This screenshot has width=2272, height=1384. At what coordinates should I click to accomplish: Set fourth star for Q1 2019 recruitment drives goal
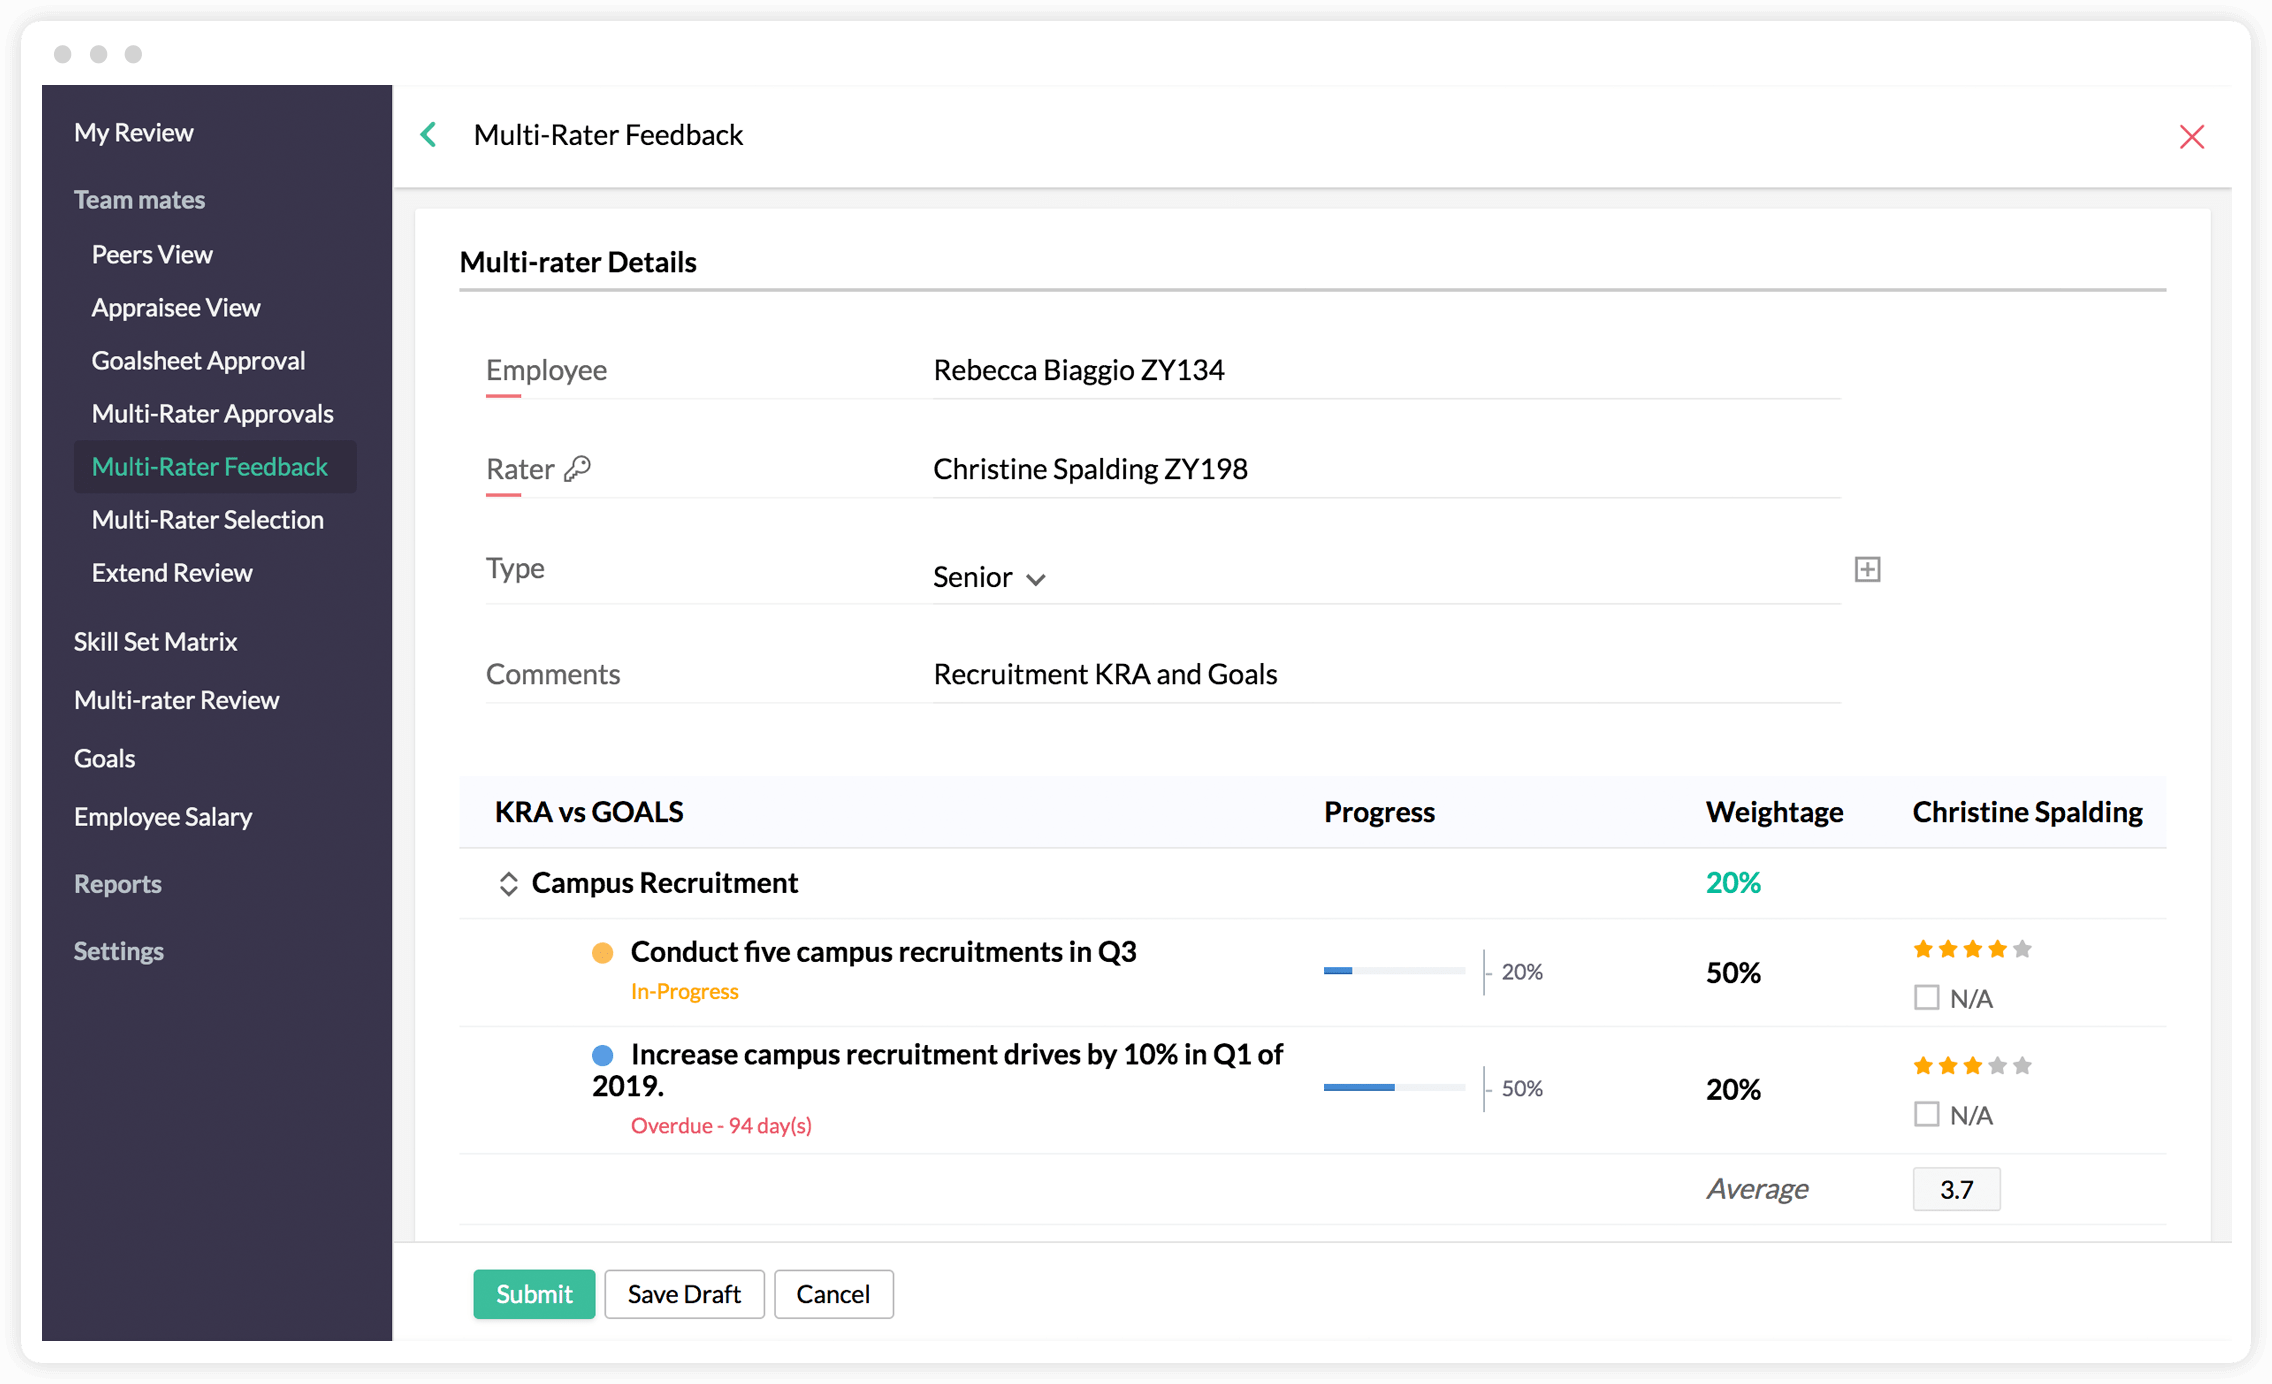(x=1997, y=1066)
